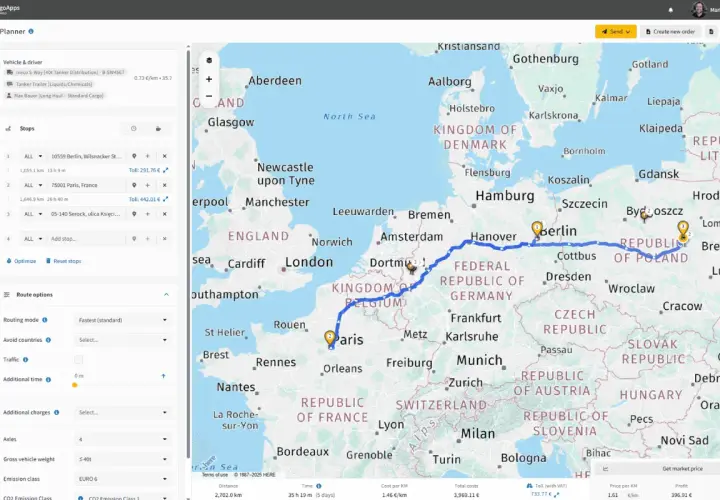Click the cargo icon in the Stops header
The height and width of the screenshot is (500, 720).
[x=158, y=129]
